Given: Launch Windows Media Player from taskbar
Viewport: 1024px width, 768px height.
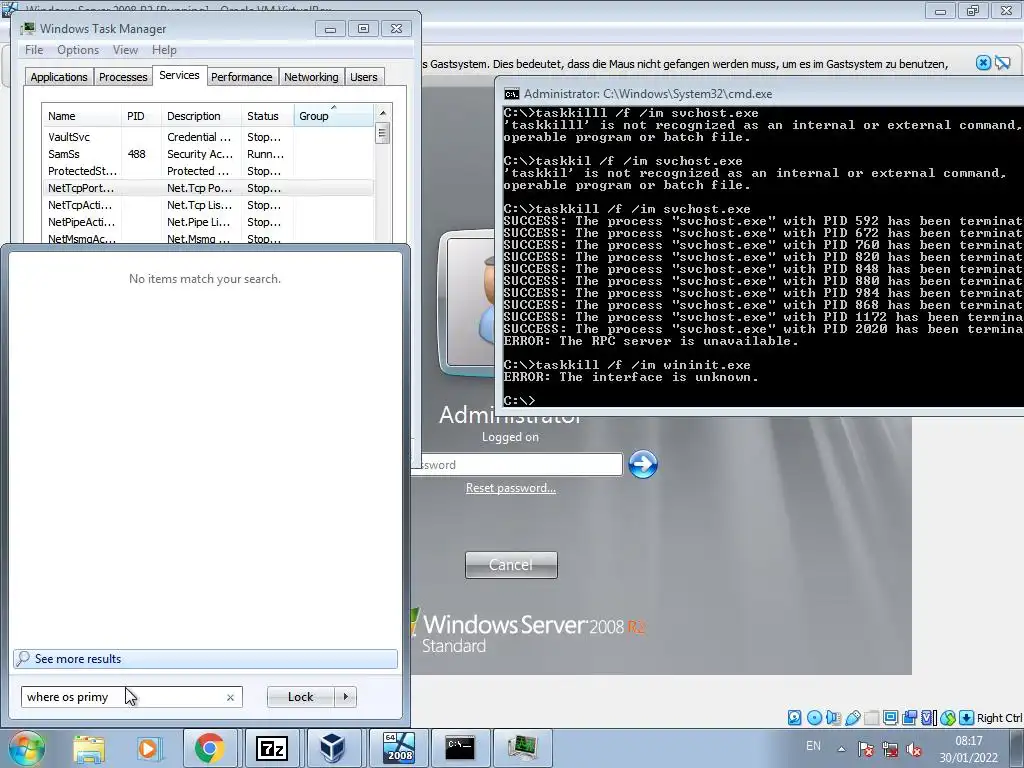Looking at the screenshot, I should [149, 748].
